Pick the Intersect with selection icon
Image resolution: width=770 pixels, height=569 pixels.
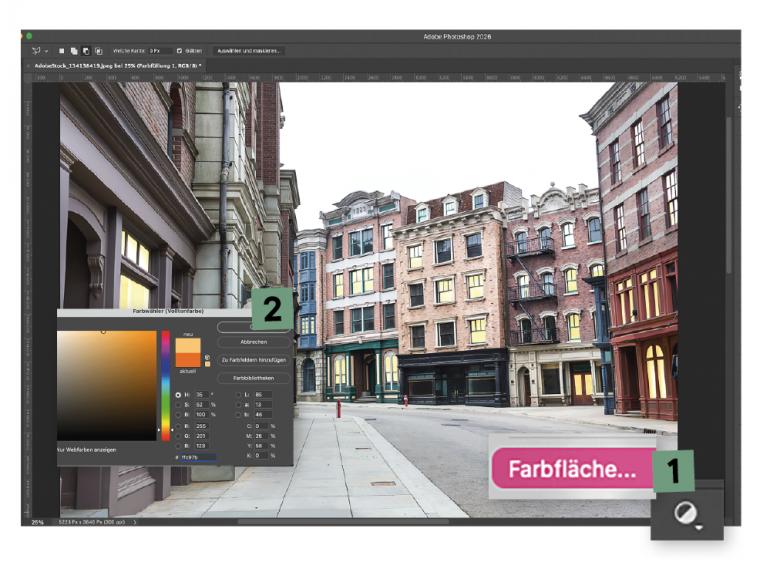[x=98, y=51]
